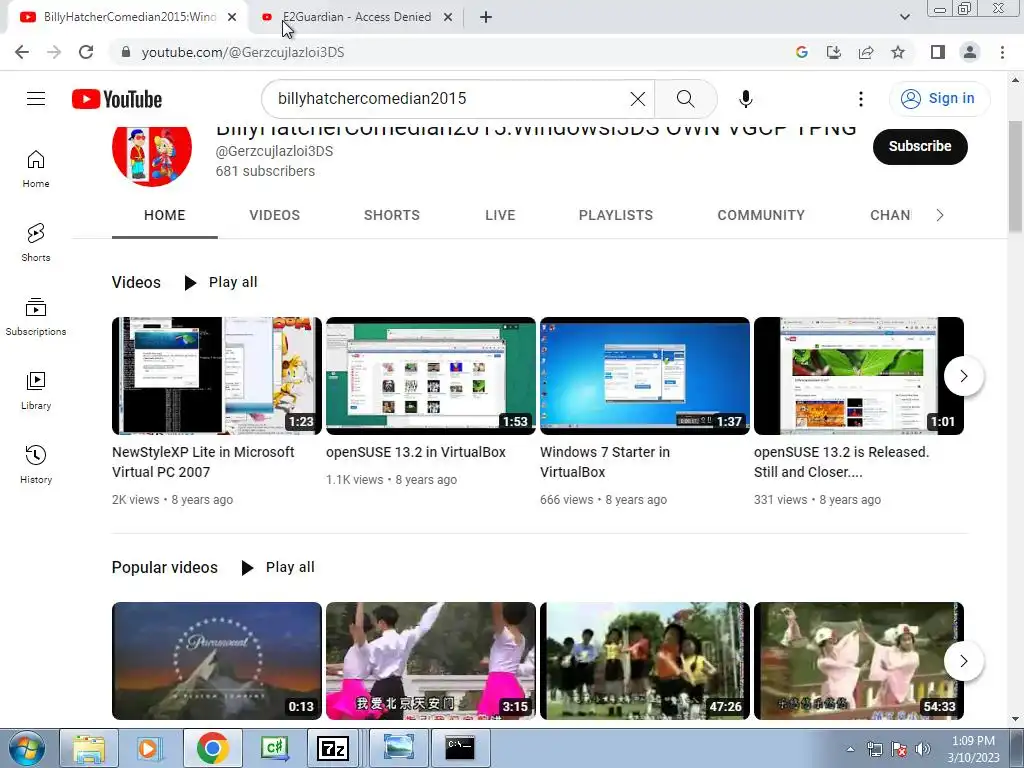Click the Sign in button
This screenshot has height=768, width=1024.
(x=939, y=99)
